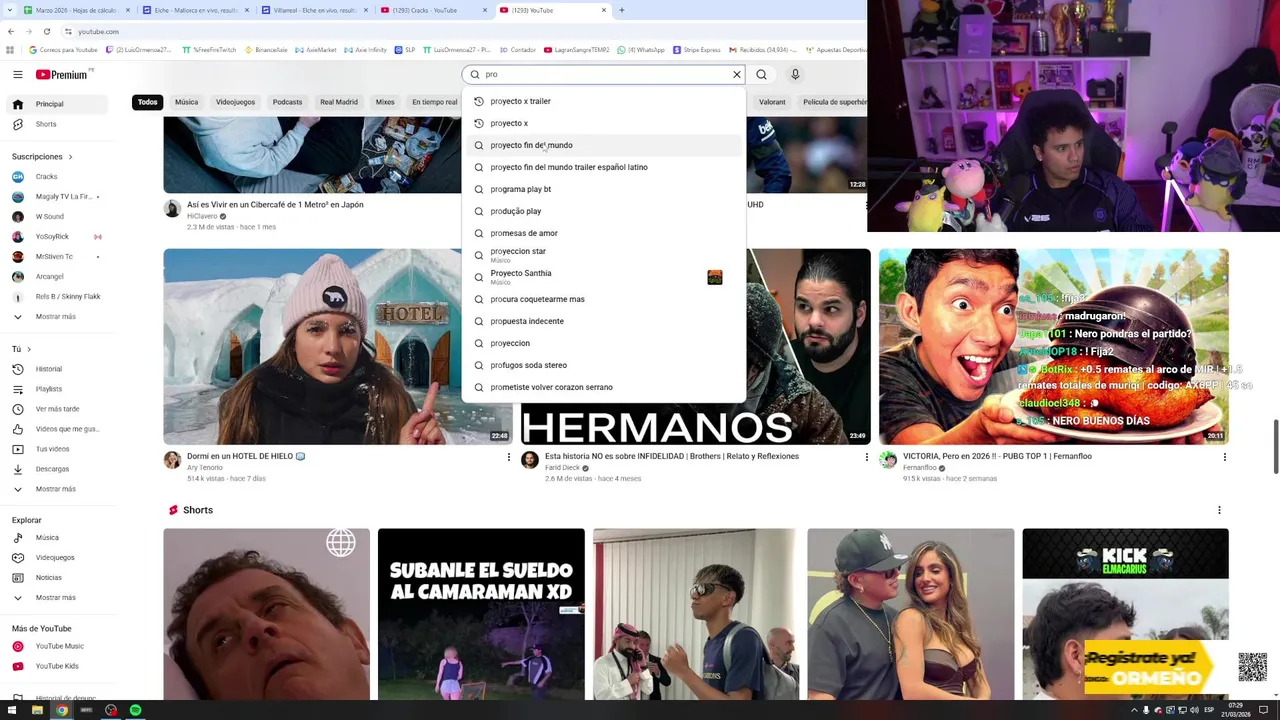Image resolution: width=1280 pixels, height=720 pixels.
Task: Open Principal in the sidebar
Action: [55, 104]
